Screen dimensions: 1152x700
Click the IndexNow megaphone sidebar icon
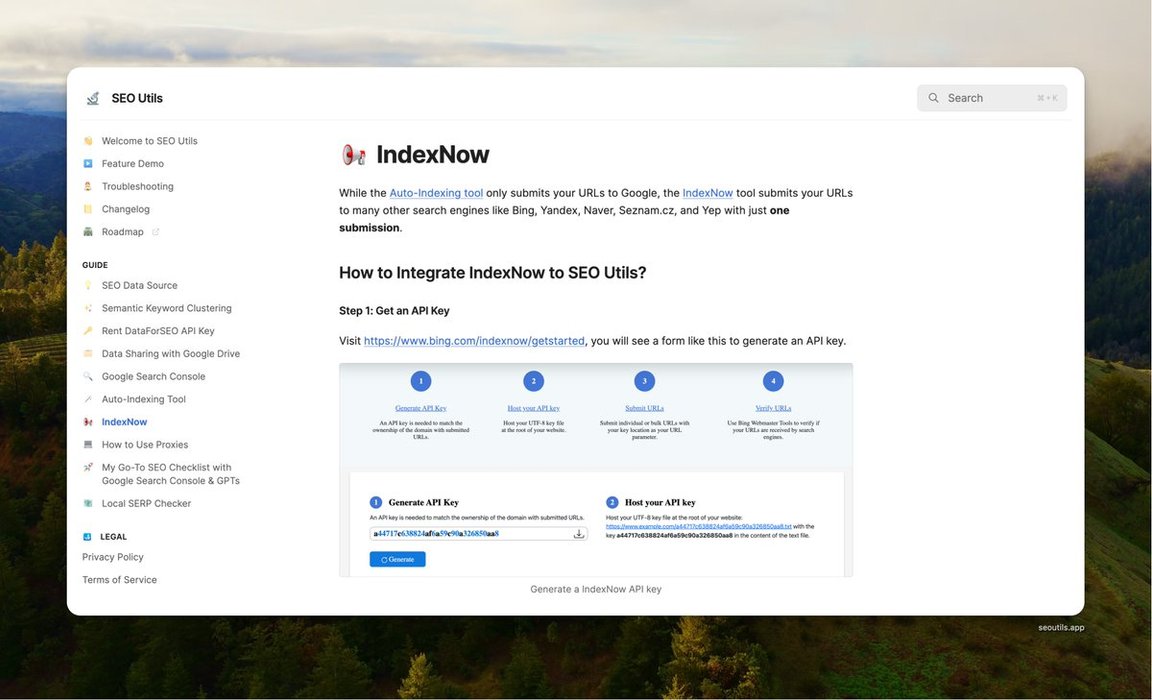click(88, 422)
